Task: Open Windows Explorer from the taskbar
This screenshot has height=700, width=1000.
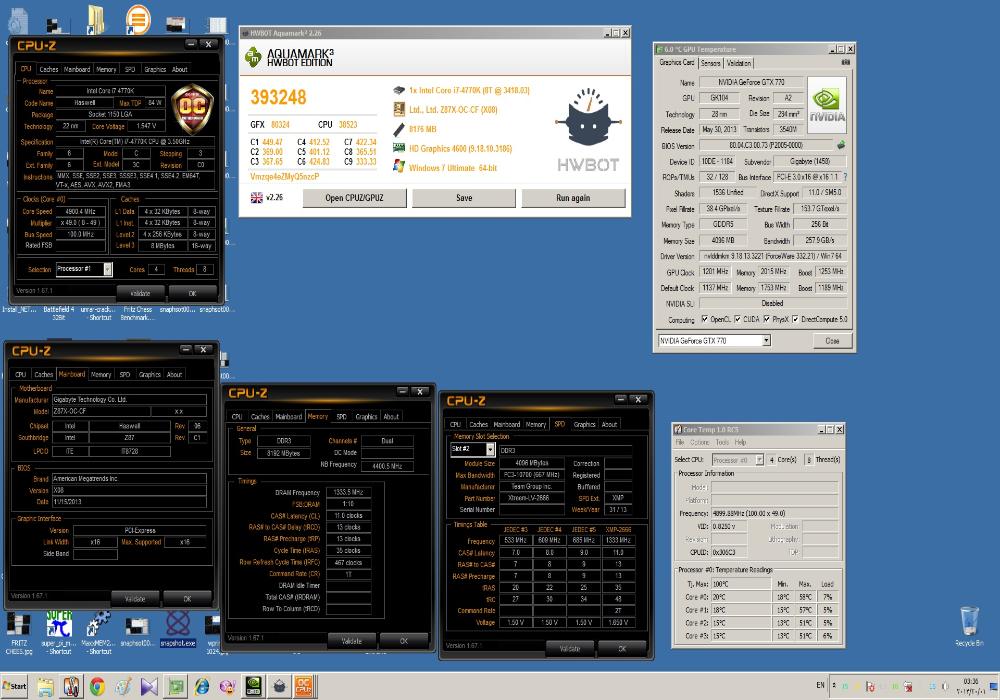Action: pyautogui.click(x=45, y=687)
